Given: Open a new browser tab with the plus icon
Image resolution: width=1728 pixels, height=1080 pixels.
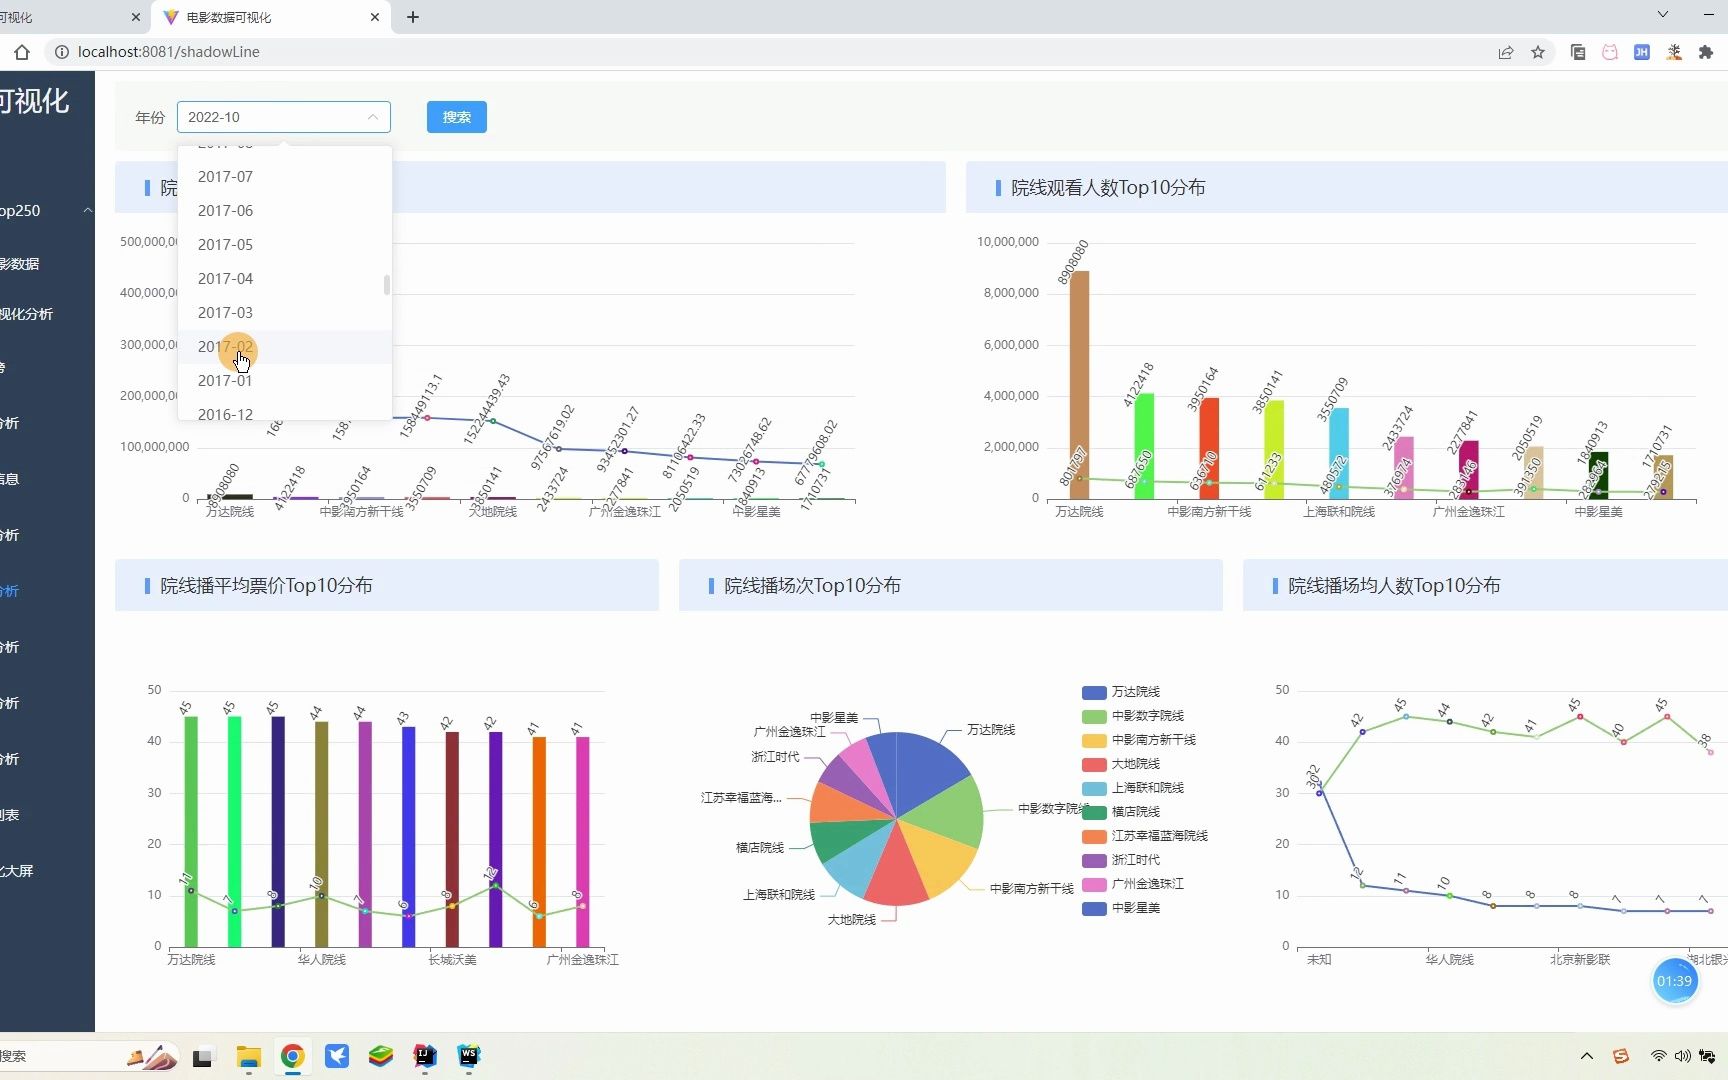Looking at the screenshot, I should 413,17.
